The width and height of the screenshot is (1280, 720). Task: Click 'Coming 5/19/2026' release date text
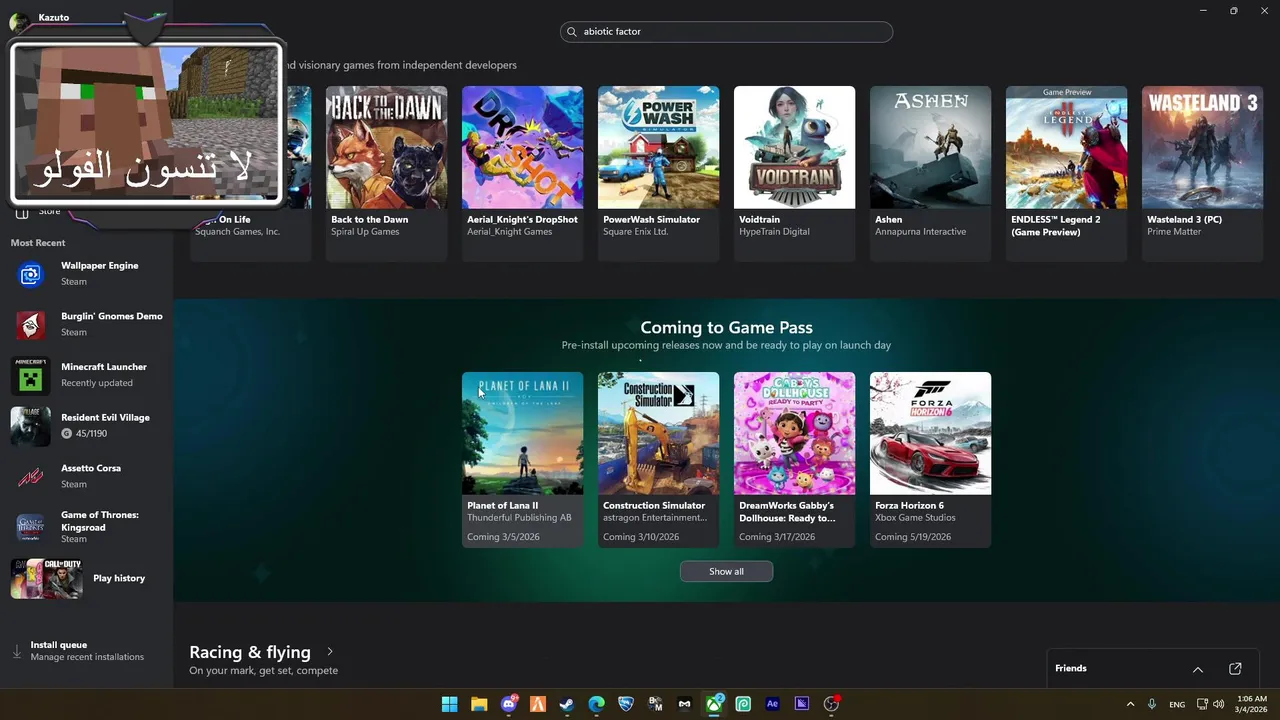914,537
